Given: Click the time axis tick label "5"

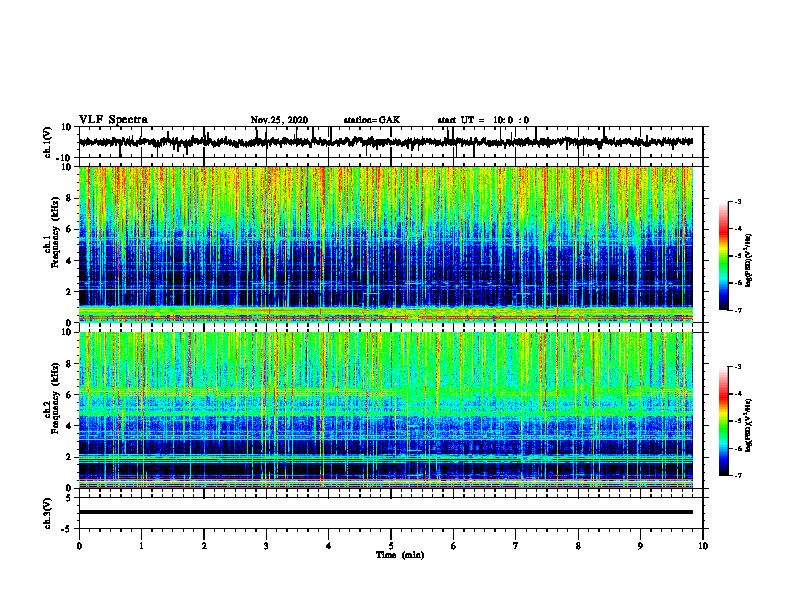Looking at the screenshot, I should (x=391, y=546).
